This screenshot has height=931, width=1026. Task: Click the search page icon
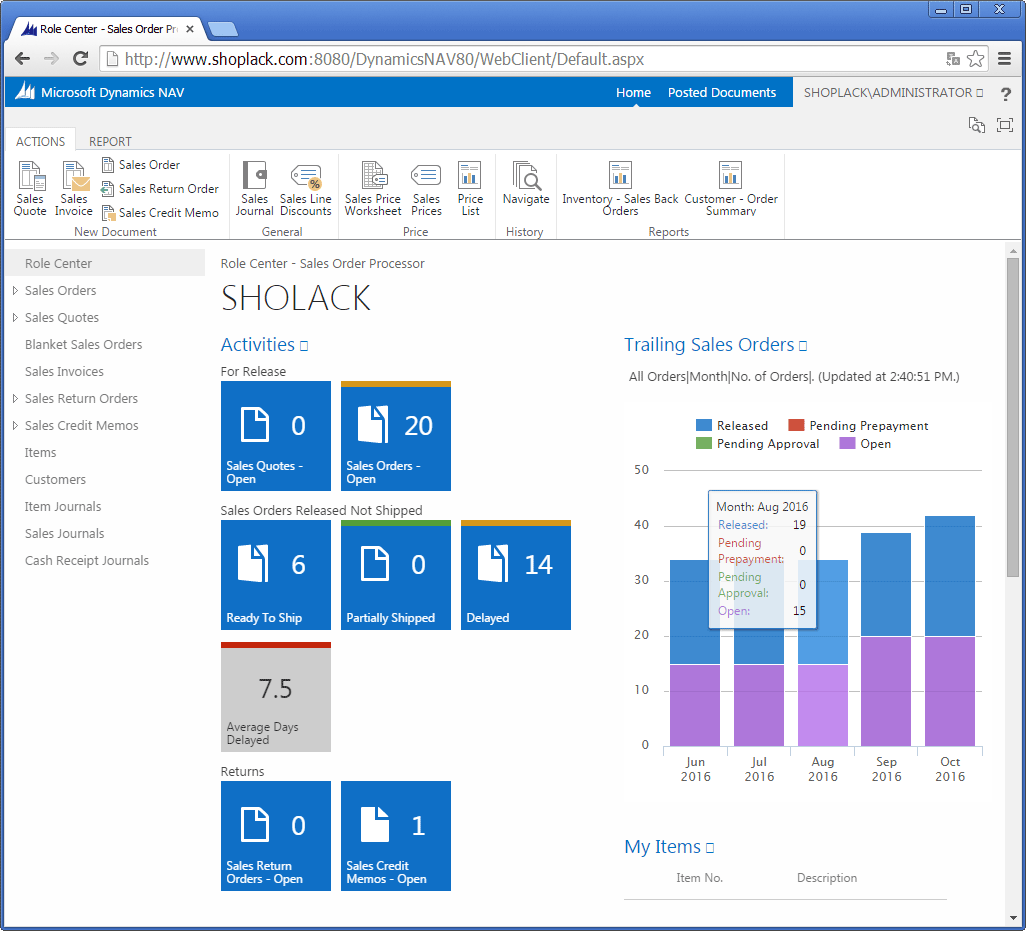(976, 125)
